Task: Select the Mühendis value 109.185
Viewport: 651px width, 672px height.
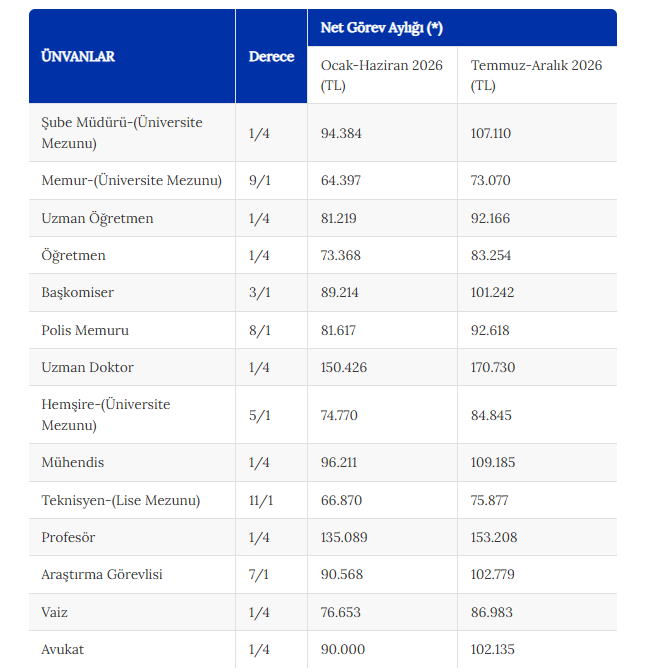Action: (493, 462)
